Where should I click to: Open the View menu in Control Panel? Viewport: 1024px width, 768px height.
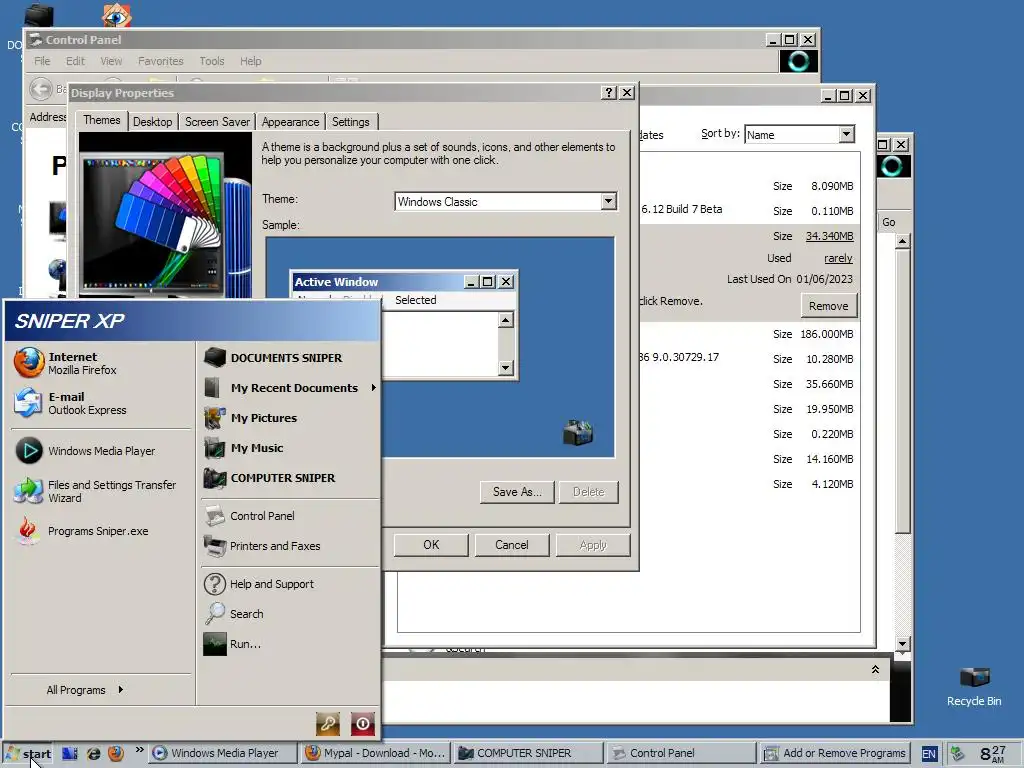[x=111, y=61]
